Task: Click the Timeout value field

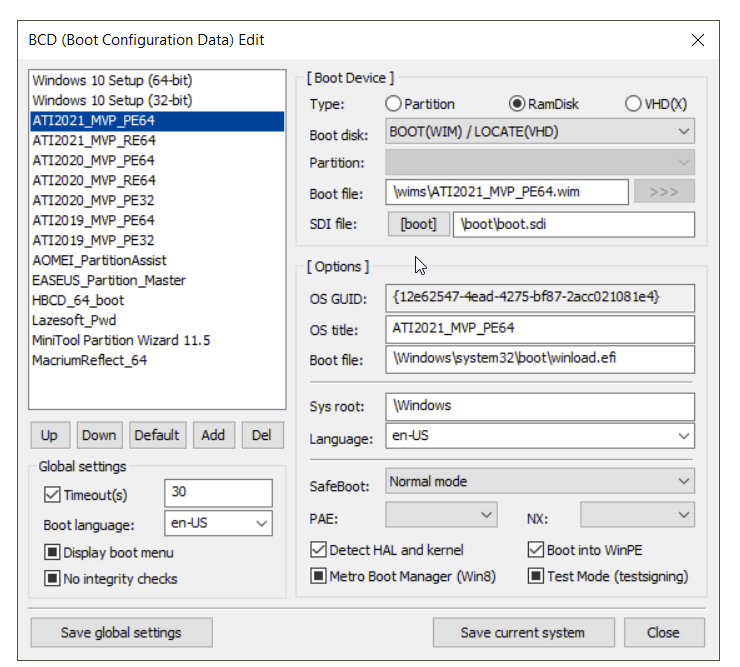Action: [x=219, y=493]
